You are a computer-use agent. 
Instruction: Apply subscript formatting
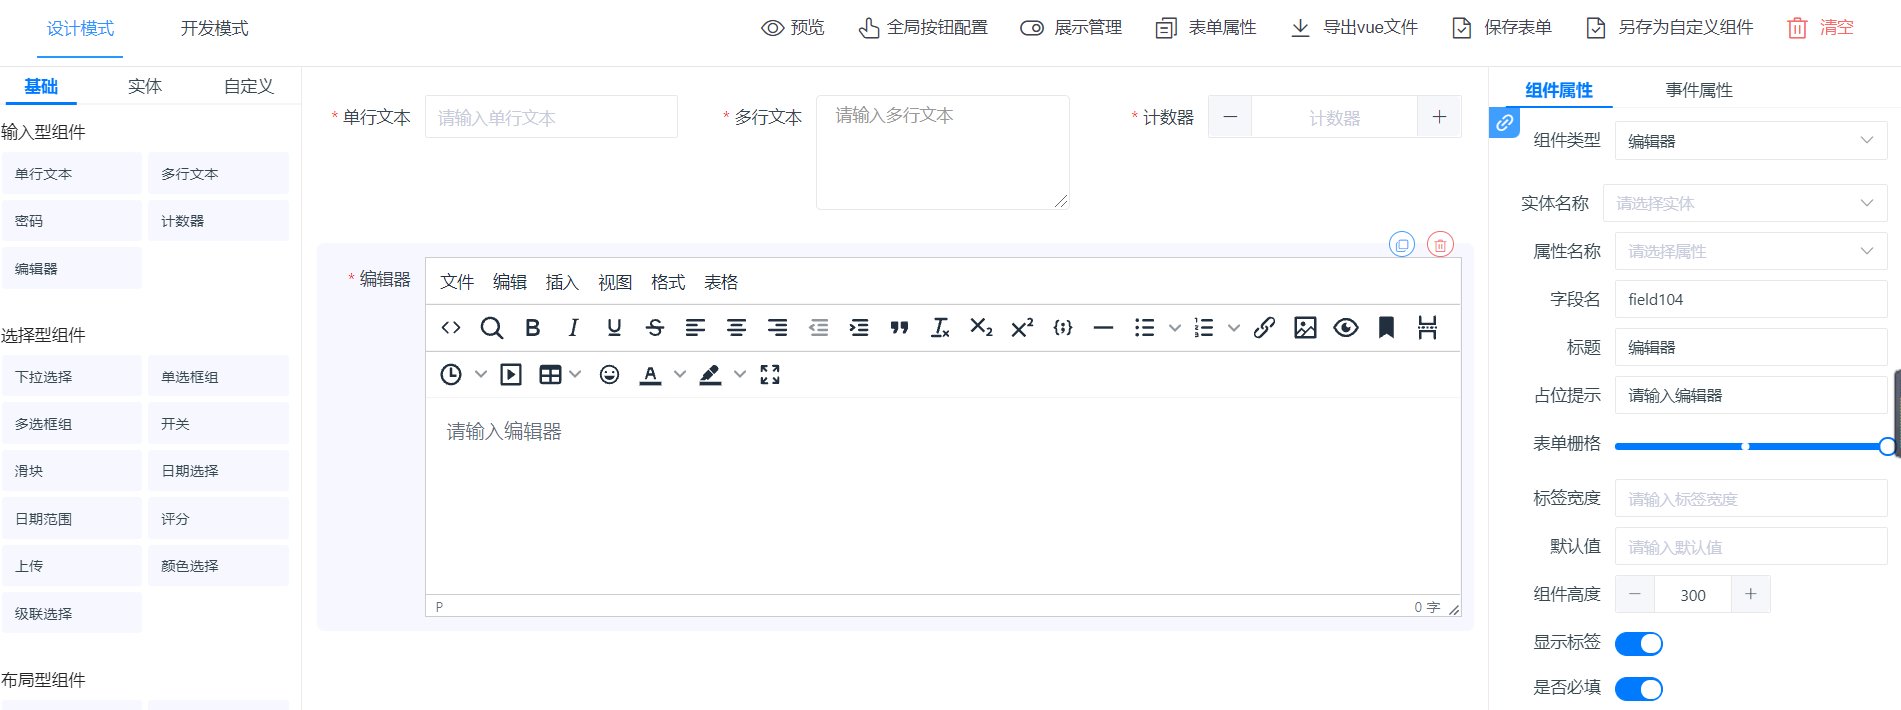click(x=981, y=328)
